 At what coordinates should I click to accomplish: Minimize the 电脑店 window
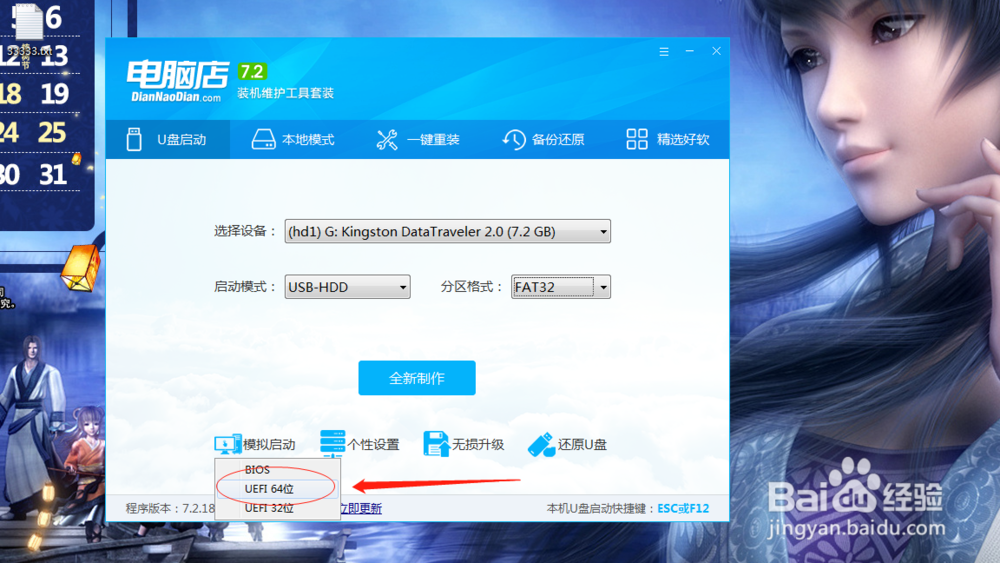(689, 51)
